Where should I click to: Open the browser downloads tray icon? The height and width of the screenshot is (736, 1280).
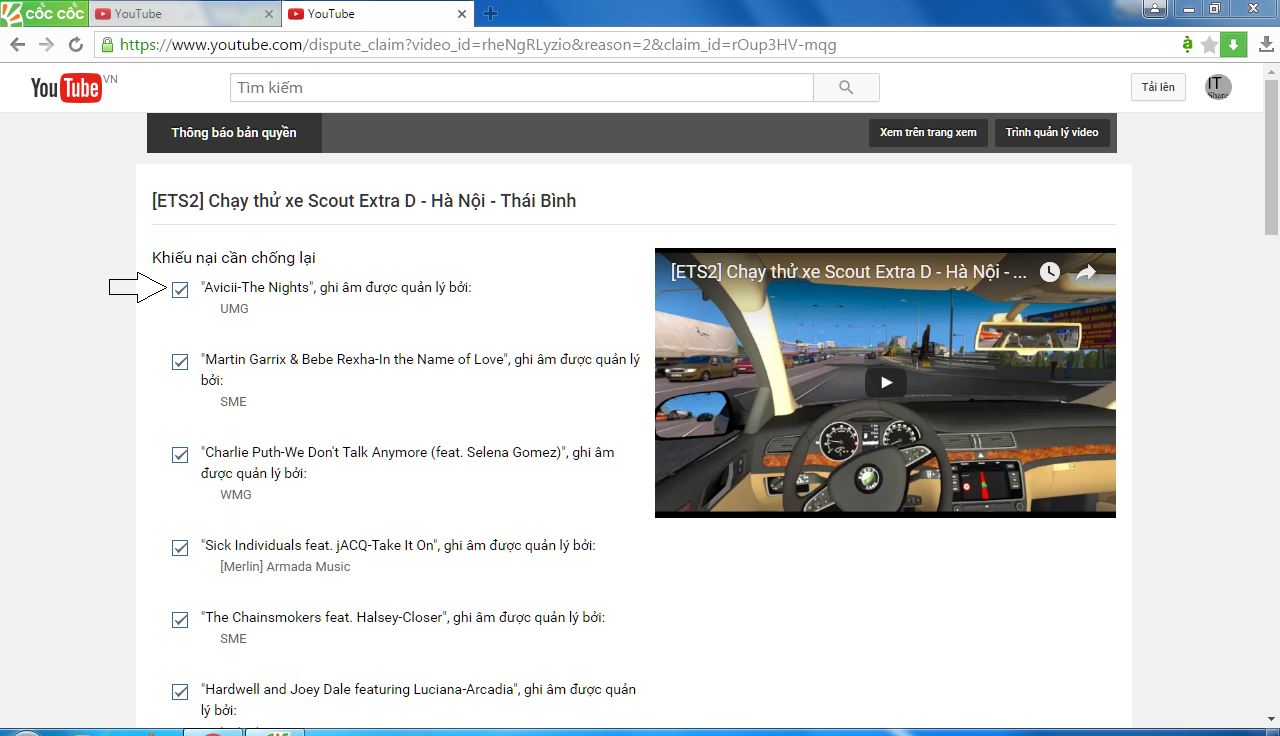pos(1265,44)
